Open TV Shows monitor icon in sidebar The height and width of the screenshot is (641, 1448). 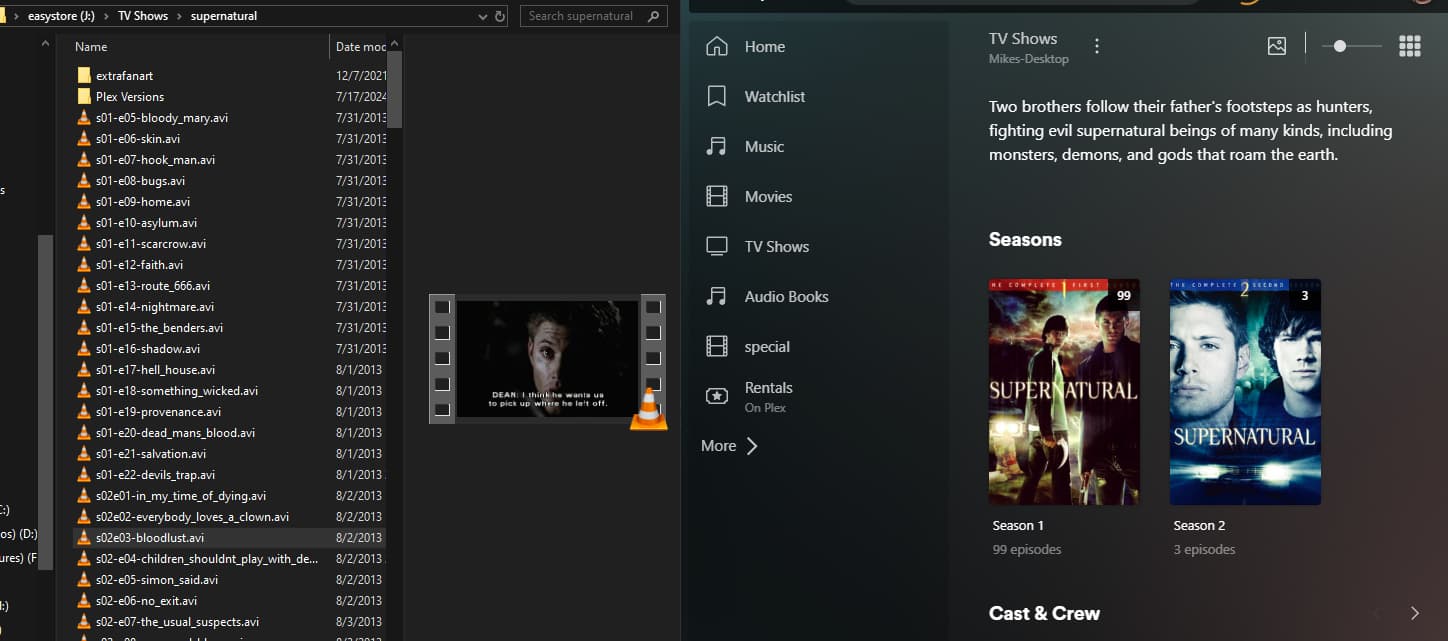click(716, 247)
